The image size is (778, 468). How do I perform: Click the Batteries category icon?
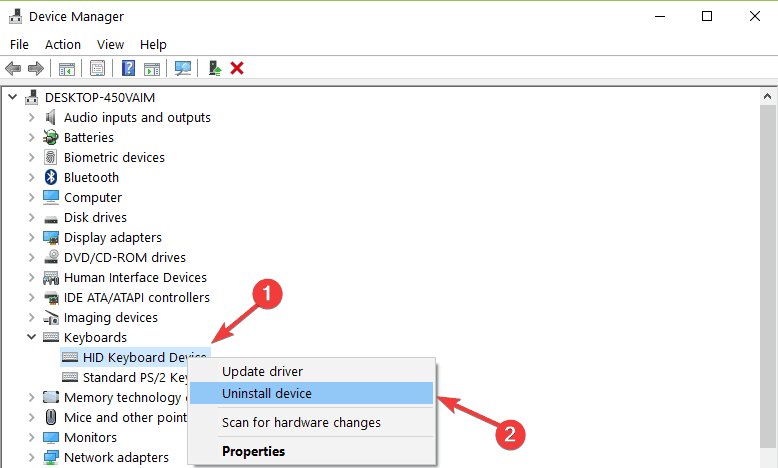tap(51, 137)
